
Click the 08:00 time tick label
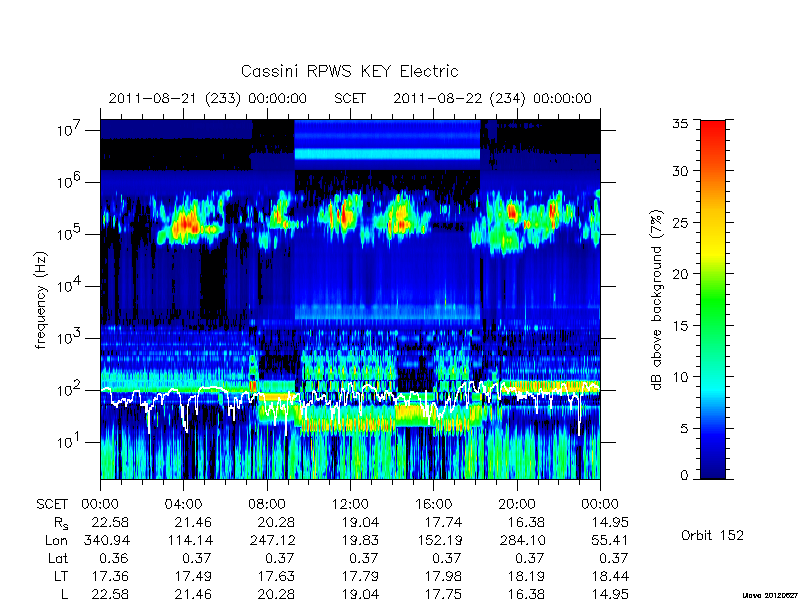point(267,505)
